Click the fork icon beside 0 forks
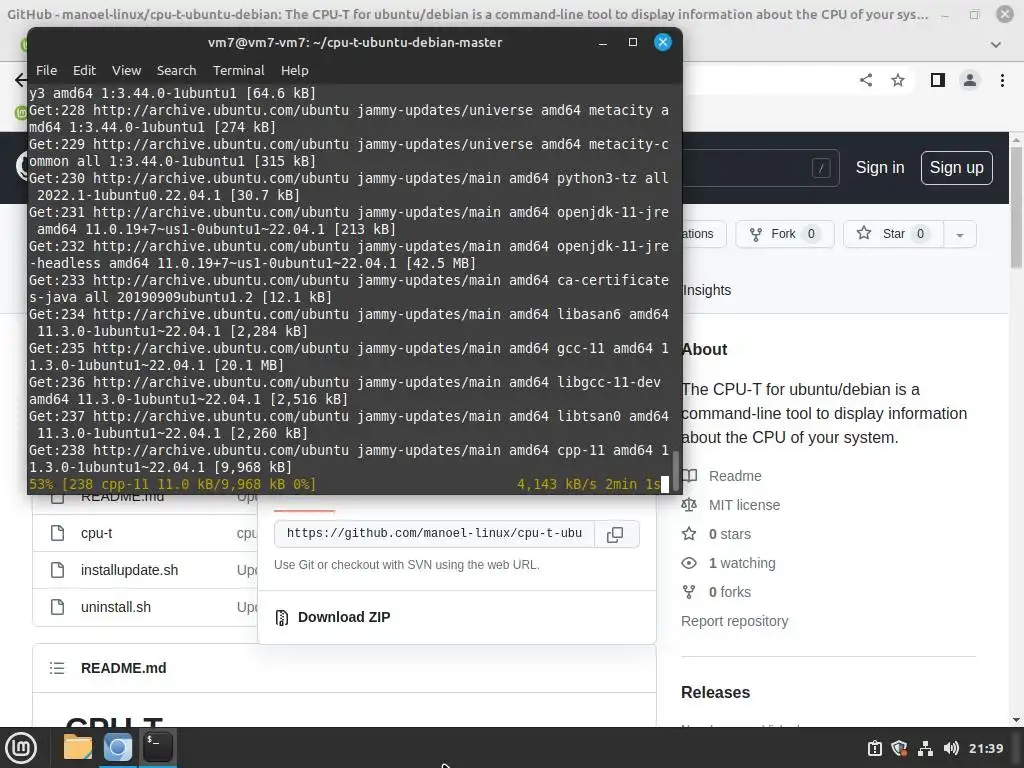 [x=689, y=592]
